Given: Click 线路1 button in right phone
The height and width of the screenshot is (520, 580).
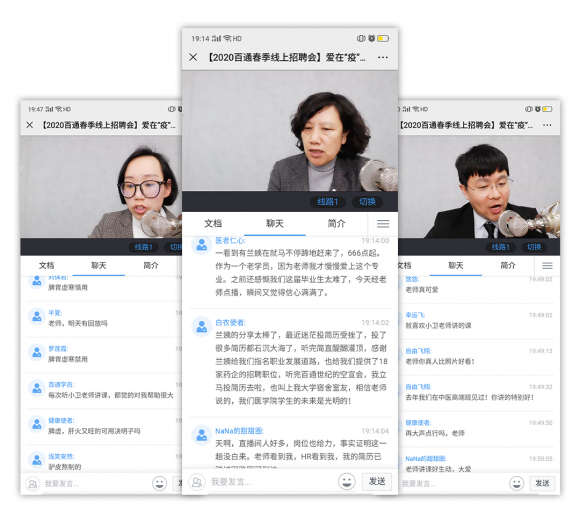Looking at the screenshot, I should pyautogui.click(x=500, y=247).
